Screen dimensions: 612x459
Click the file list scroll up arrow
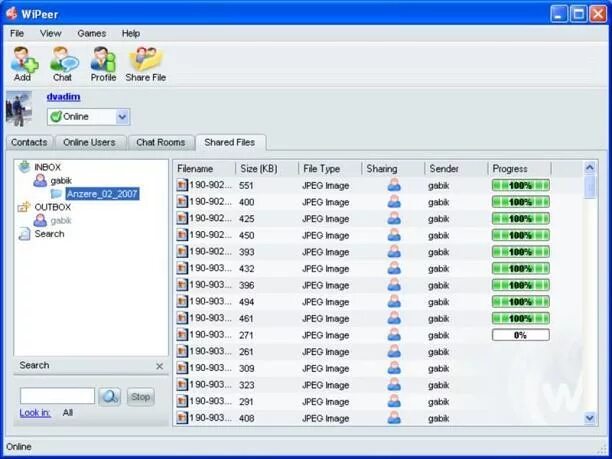coord(590,168)
